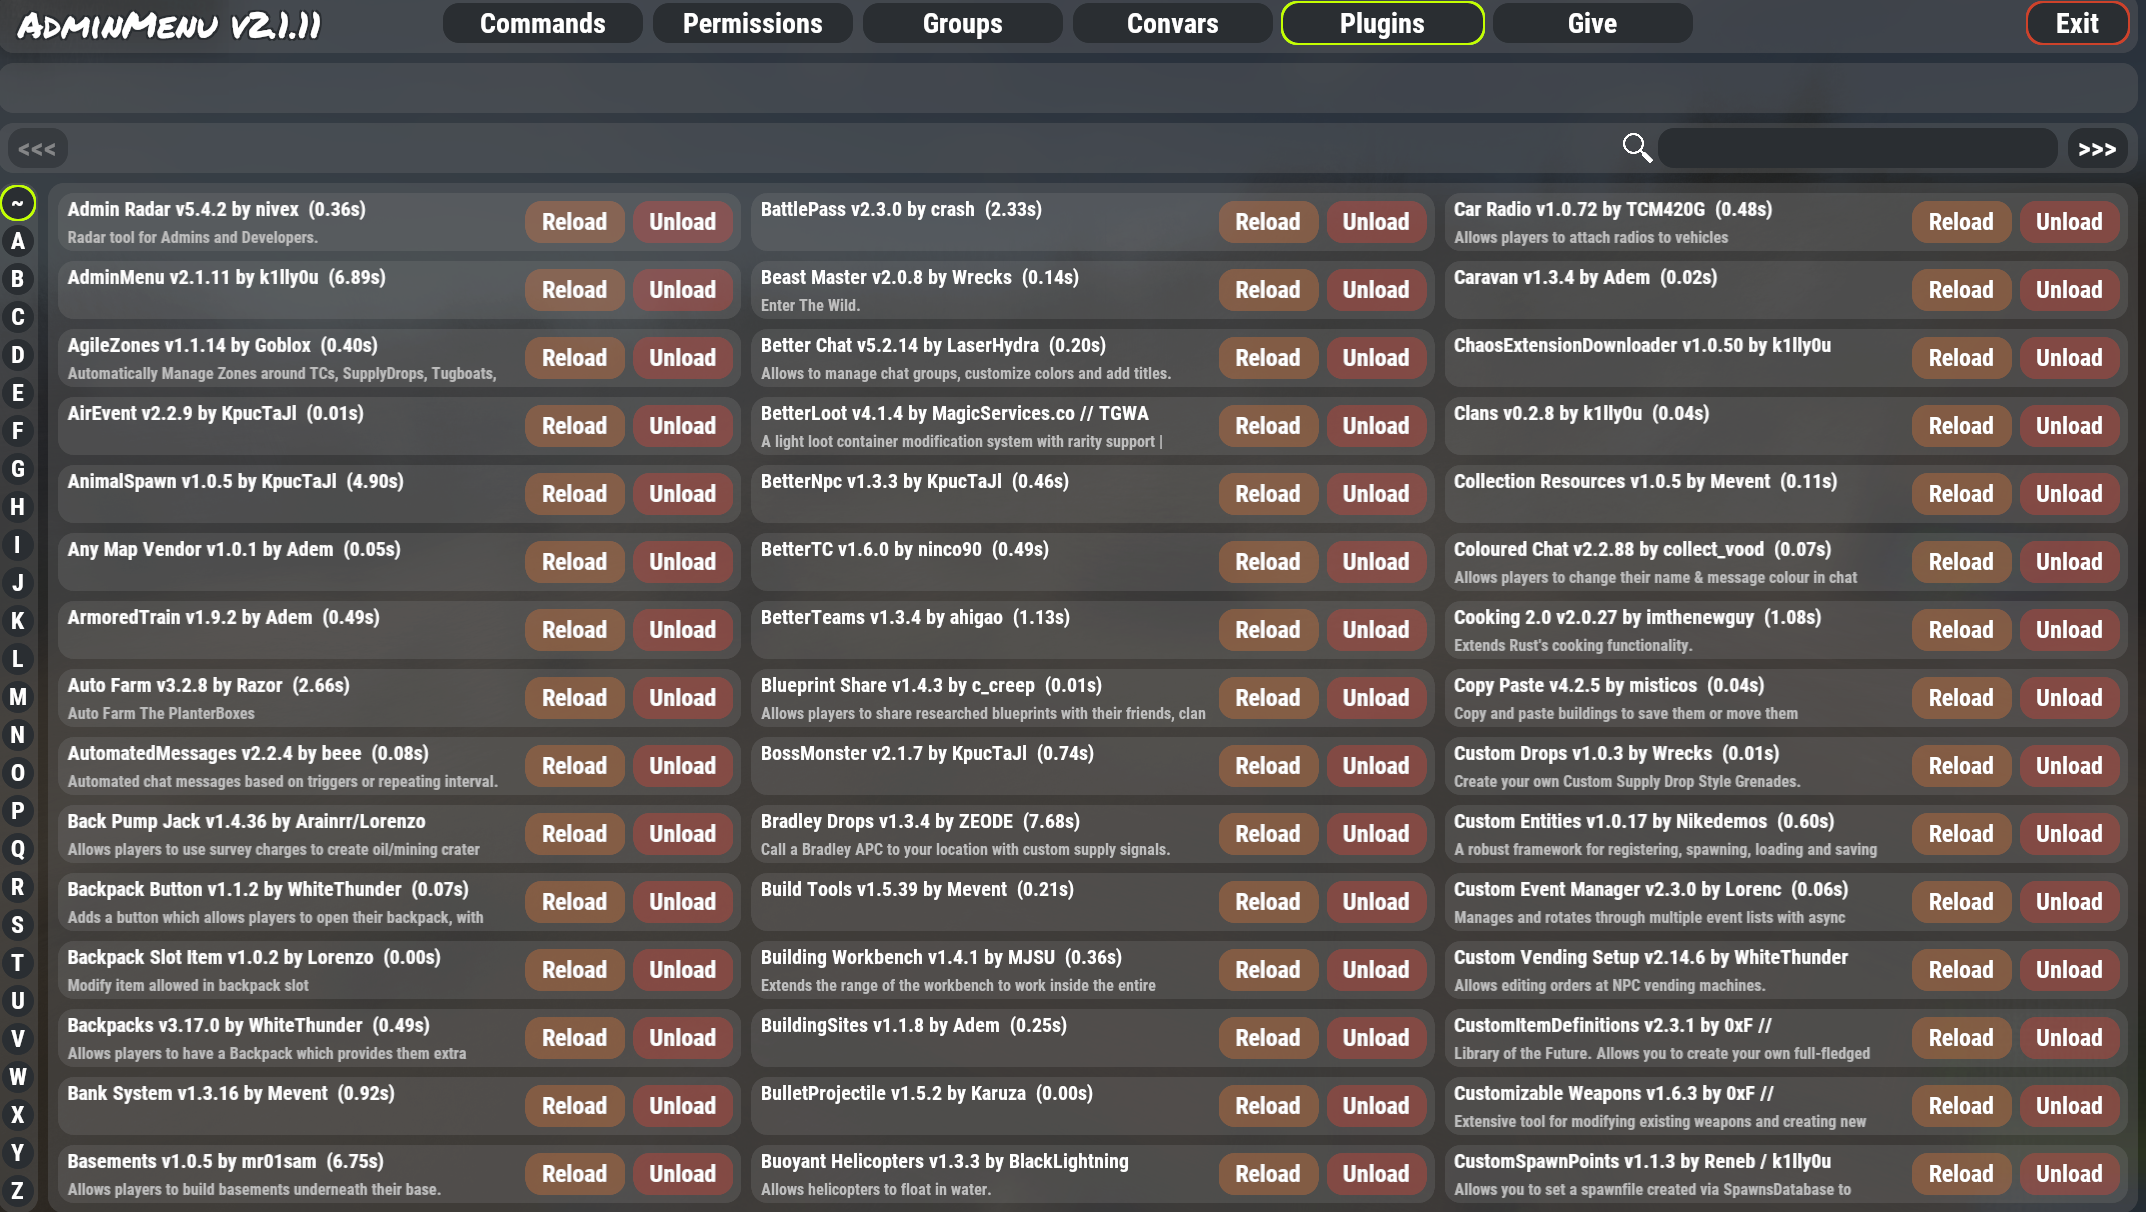Go to previous page with <<< arrow
The width and height of the screenshot is (2146, 1212).
(x=37, y=149)
